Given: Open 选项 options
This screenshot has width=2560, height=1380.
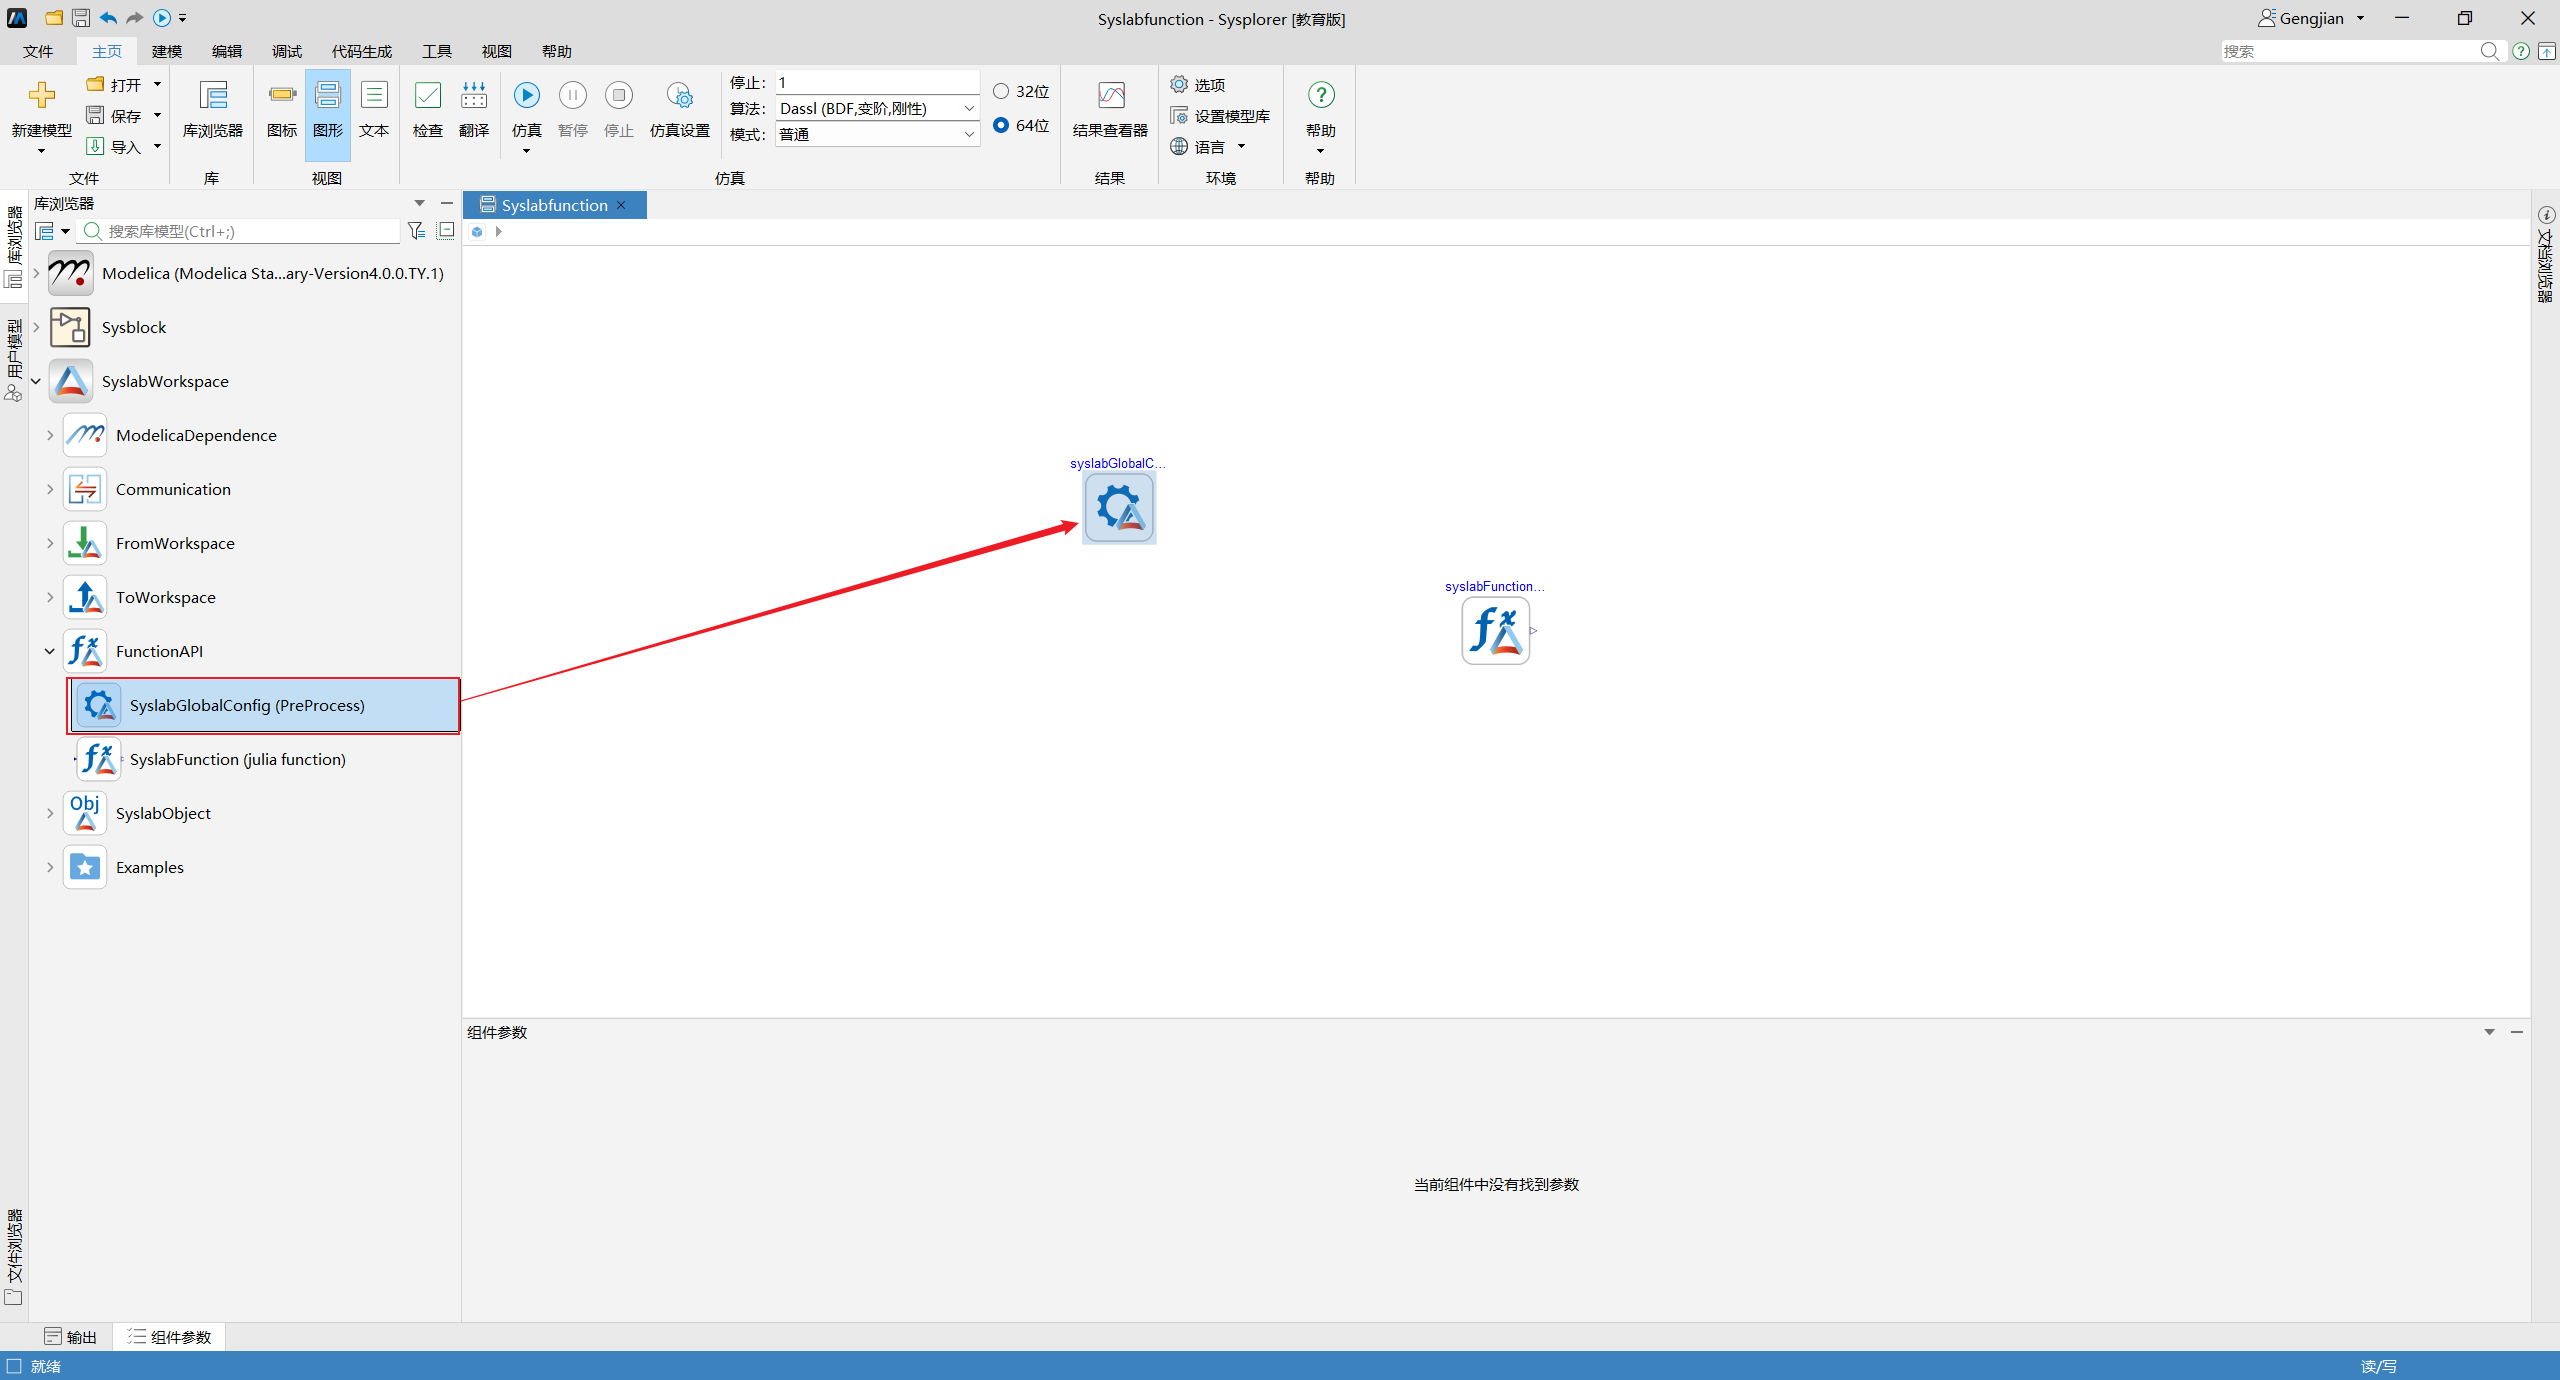Looking at the screenshot, I should pyautogui.click(x=1198, y=85).
